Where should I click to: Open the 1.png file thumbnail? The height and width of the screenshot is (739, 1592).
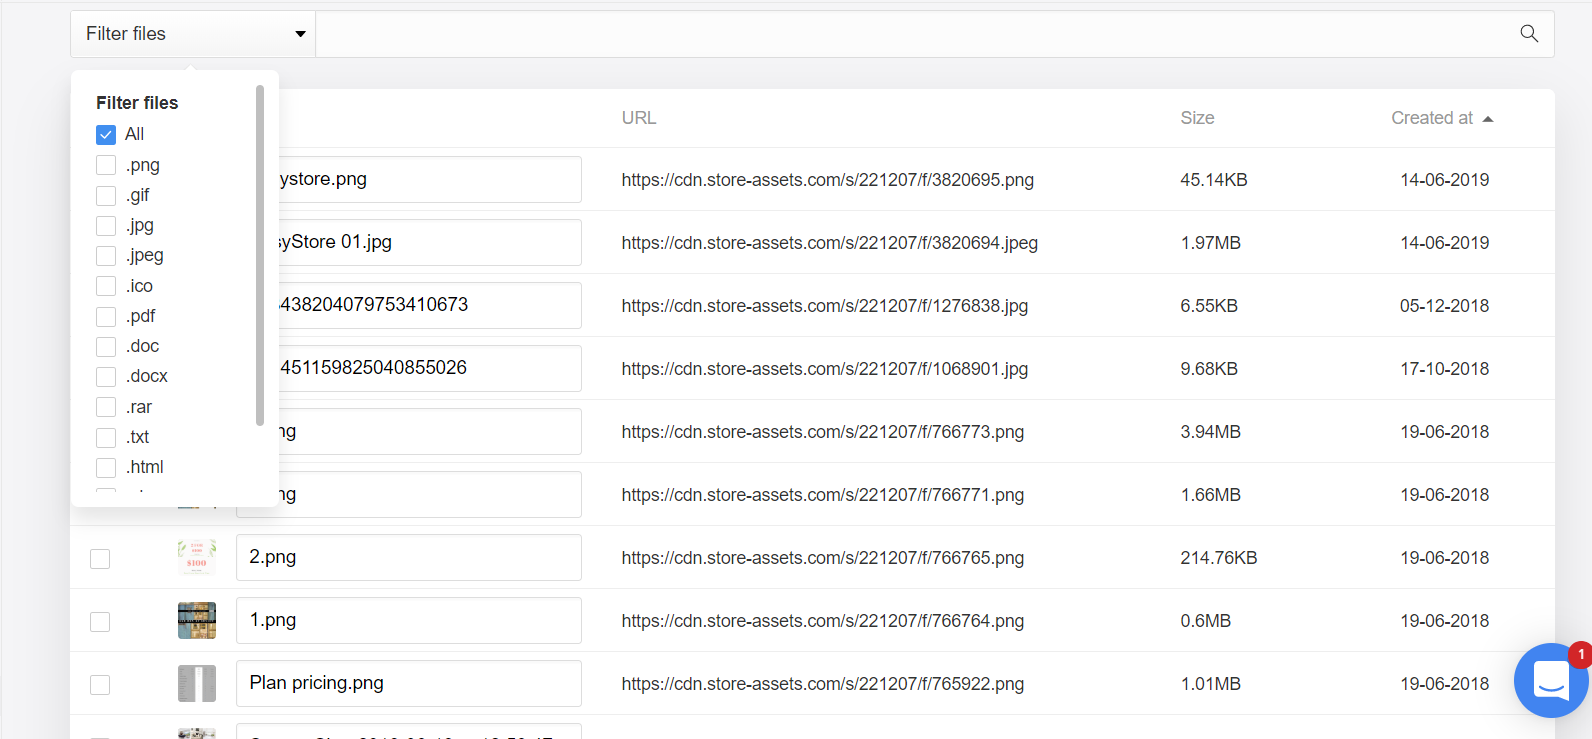click(x=197, y=621)
